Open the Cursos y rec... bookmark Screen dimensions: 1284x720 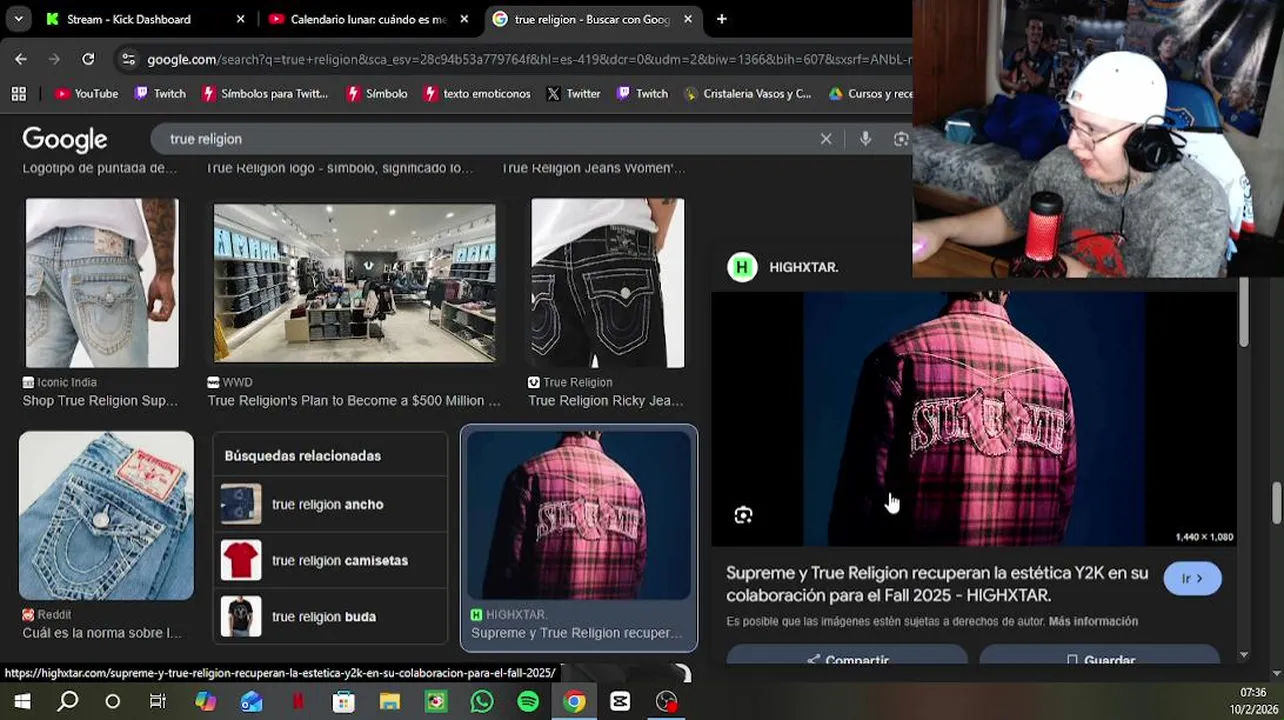pyautogui.click(x=870, y=93)
